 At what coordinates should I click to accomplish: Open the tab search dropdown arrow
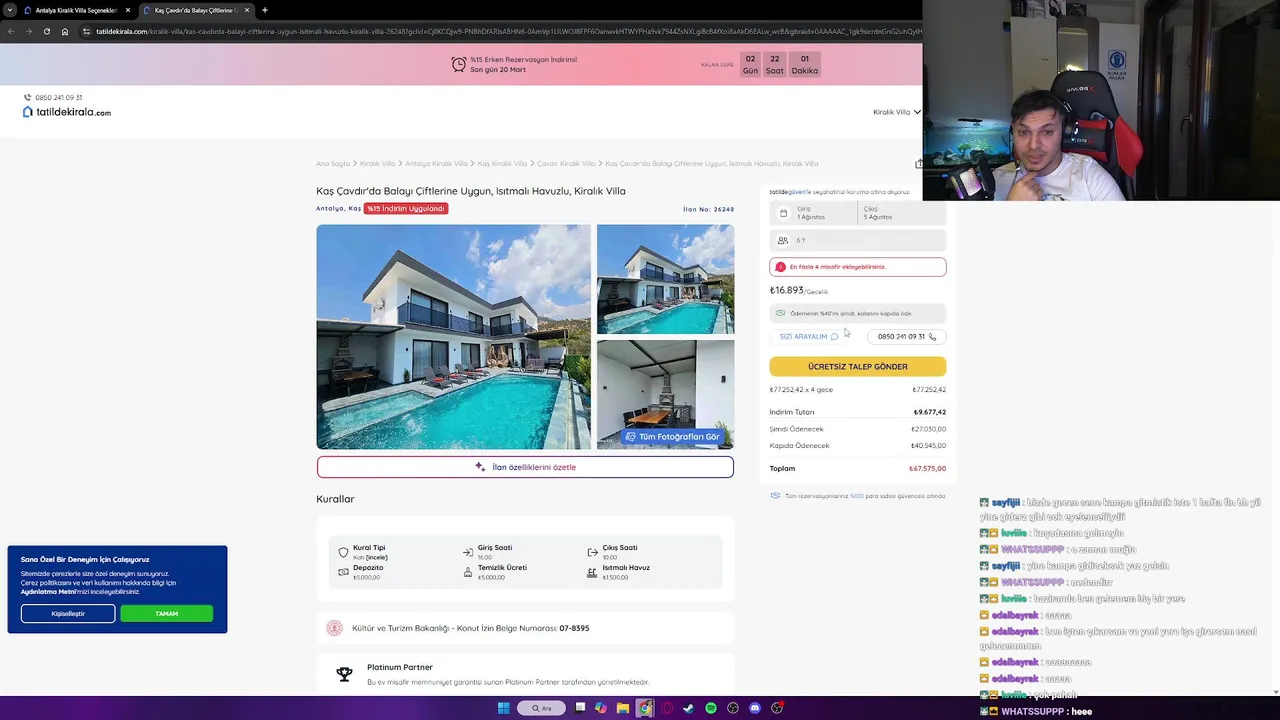click(10, 10)
